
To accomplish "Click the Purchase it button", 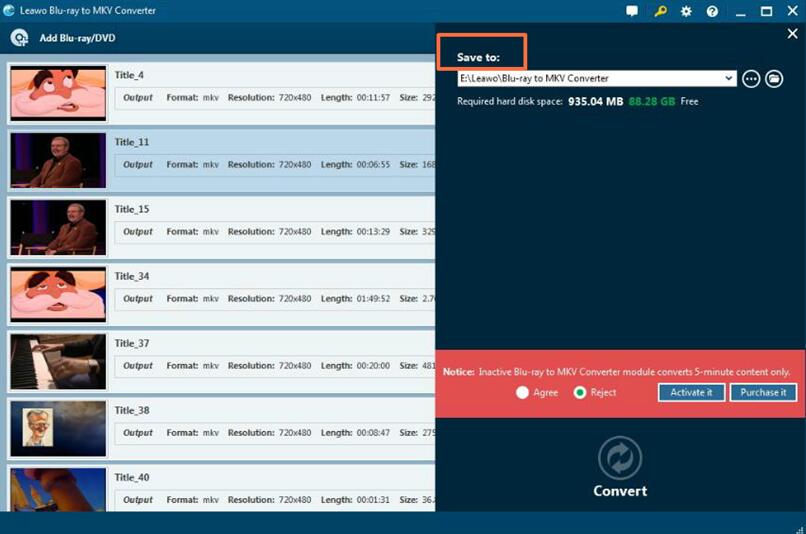I will point(763,392).
